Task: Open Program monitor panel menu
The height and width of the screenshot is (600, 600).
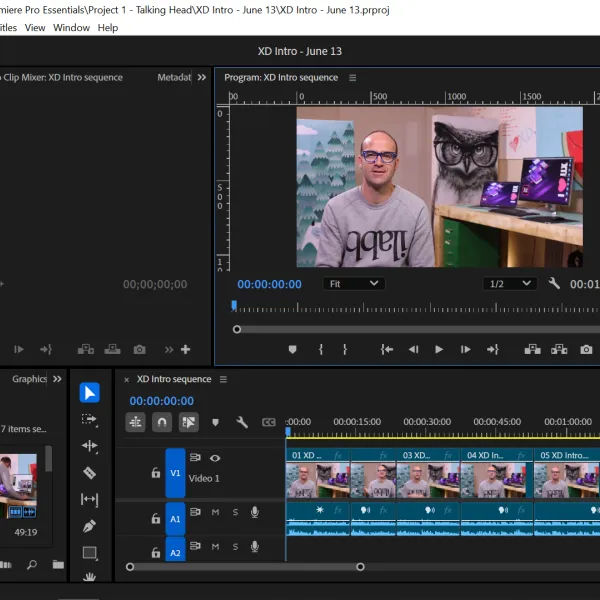Action: pos(352,78)
